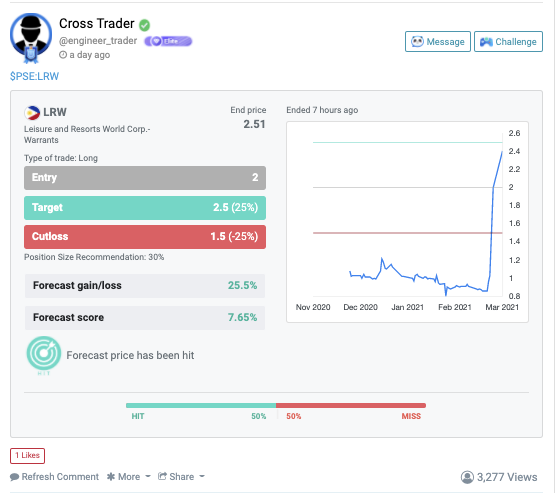Click the End price value 2.51
This screenshot has height=493, width=555.
click(254, 124)
